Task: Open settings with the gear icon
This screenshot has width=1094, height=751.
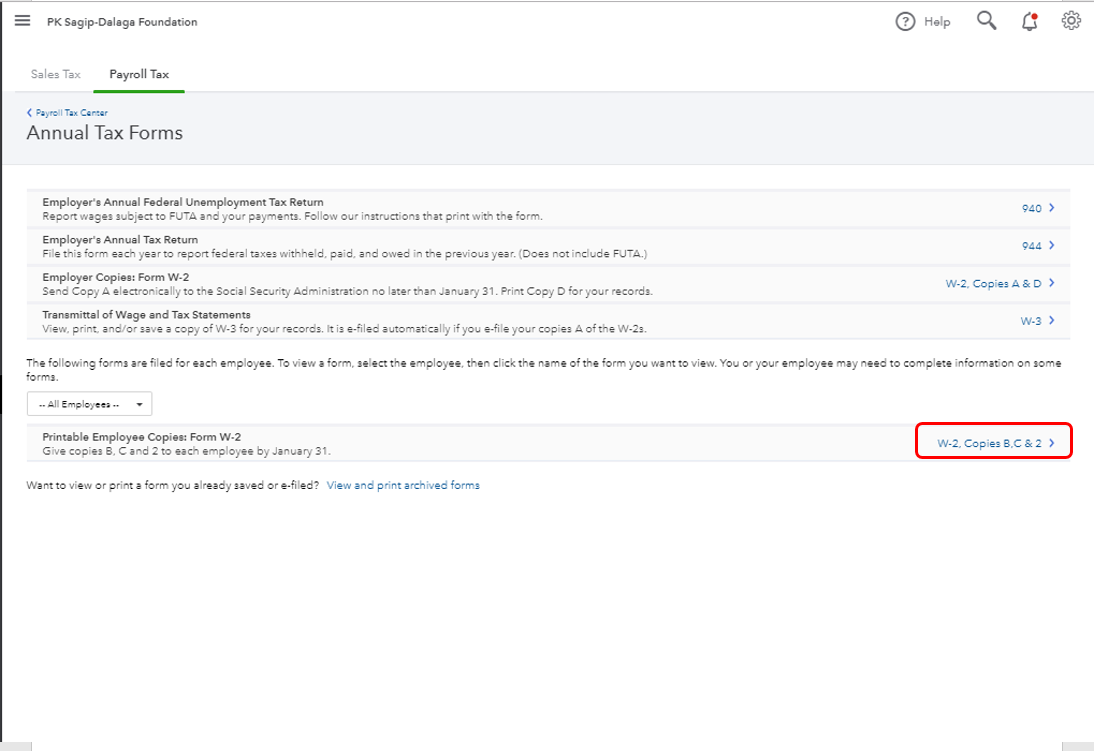Action: (1071, 20)
